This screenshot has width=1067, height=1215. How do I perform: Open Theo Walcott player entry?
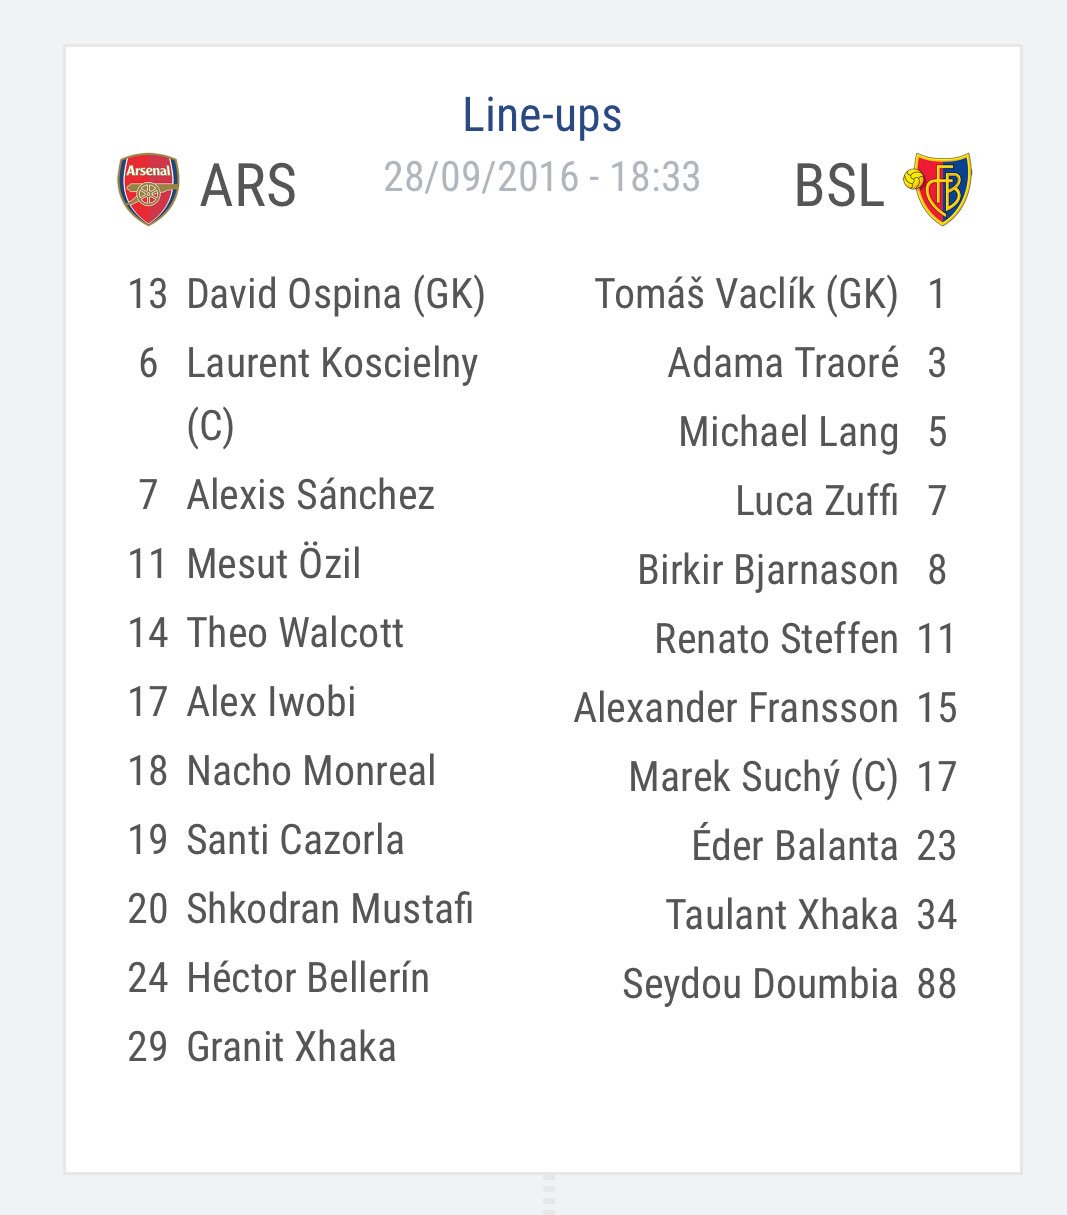point(266,633)
